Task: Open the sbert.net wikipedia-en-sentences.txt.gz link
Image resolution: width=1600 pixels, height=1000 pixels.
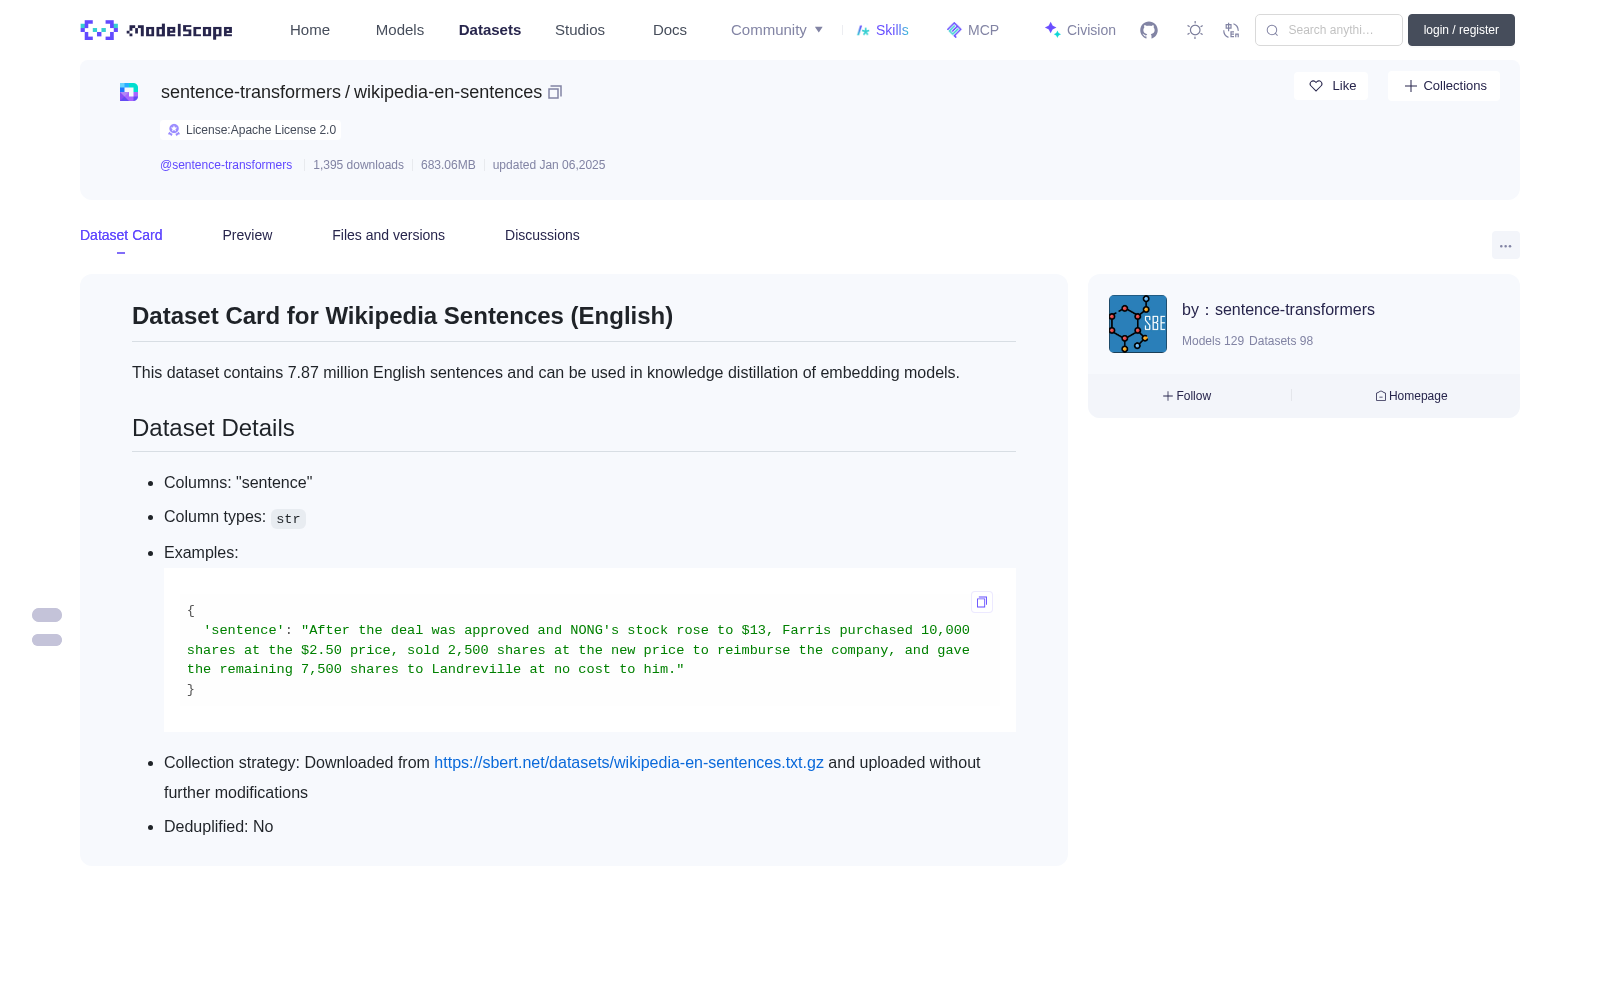Action: click(629, 762)
